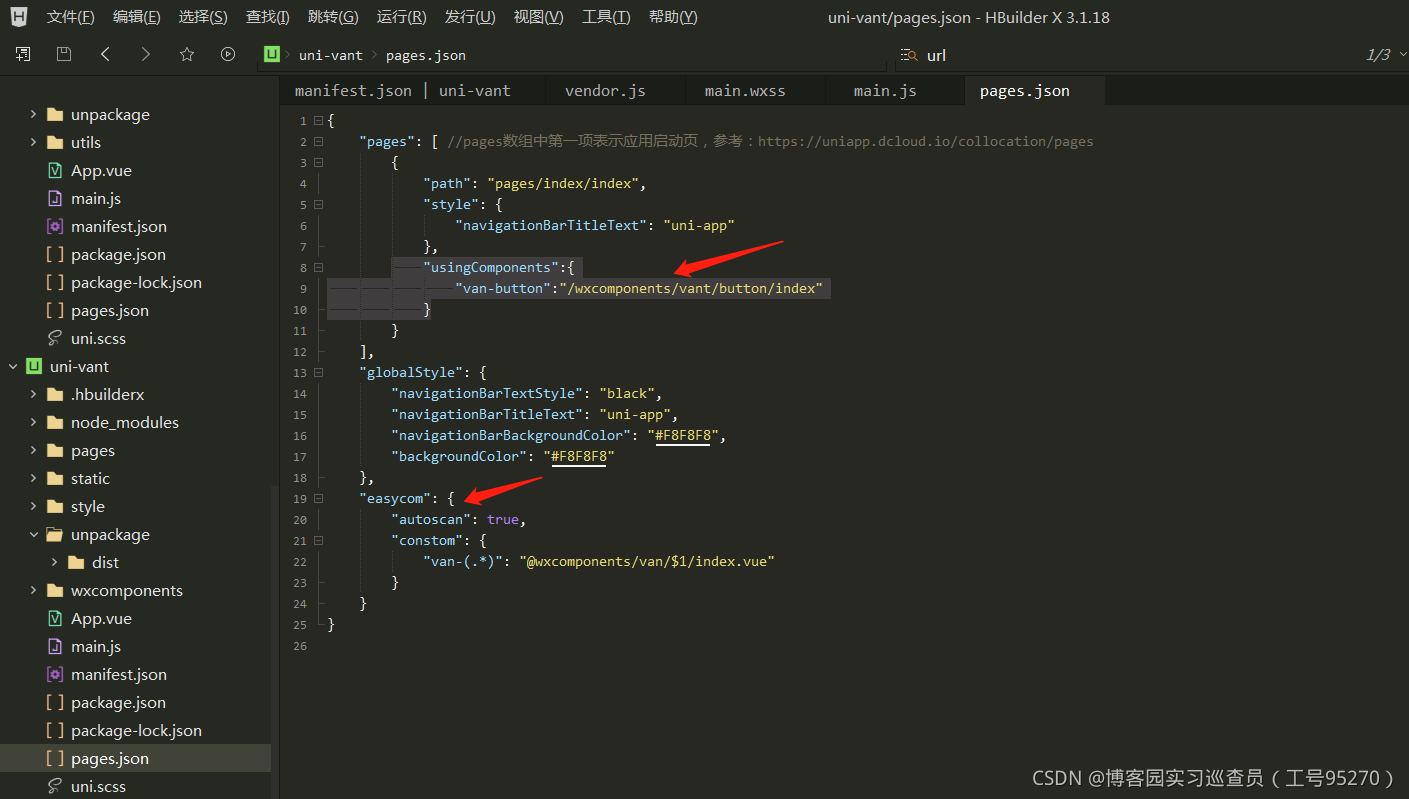The image size is (1409, 799).
Task: Click the backgroundColor #F8F8F8 color value
Action: [x=579, y=456]
